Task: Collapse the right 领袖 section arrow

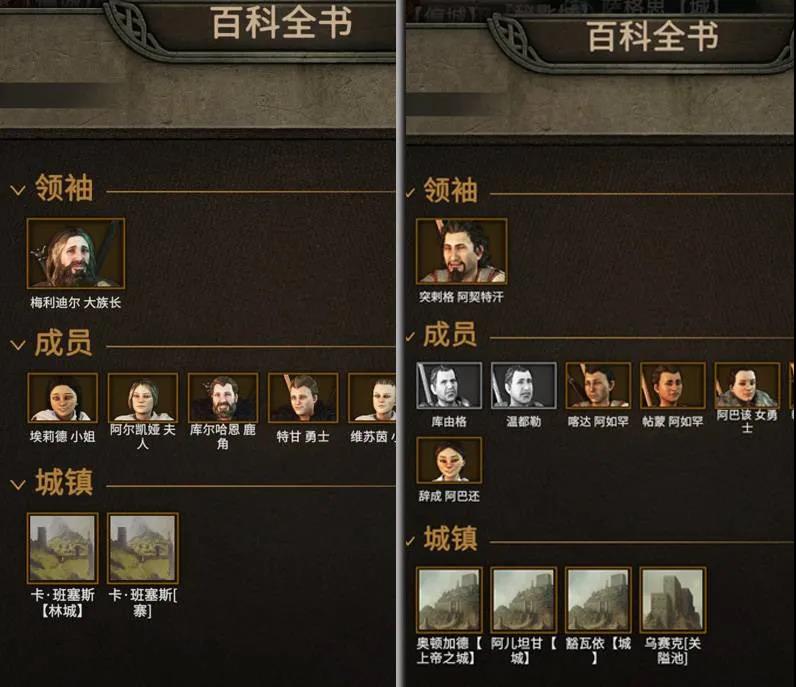Action: coord(410,192)
